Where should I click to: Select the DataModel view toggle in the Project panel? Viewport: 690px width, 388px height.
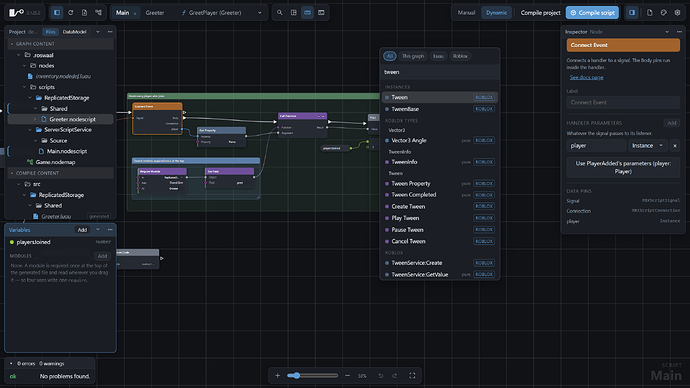74,32
